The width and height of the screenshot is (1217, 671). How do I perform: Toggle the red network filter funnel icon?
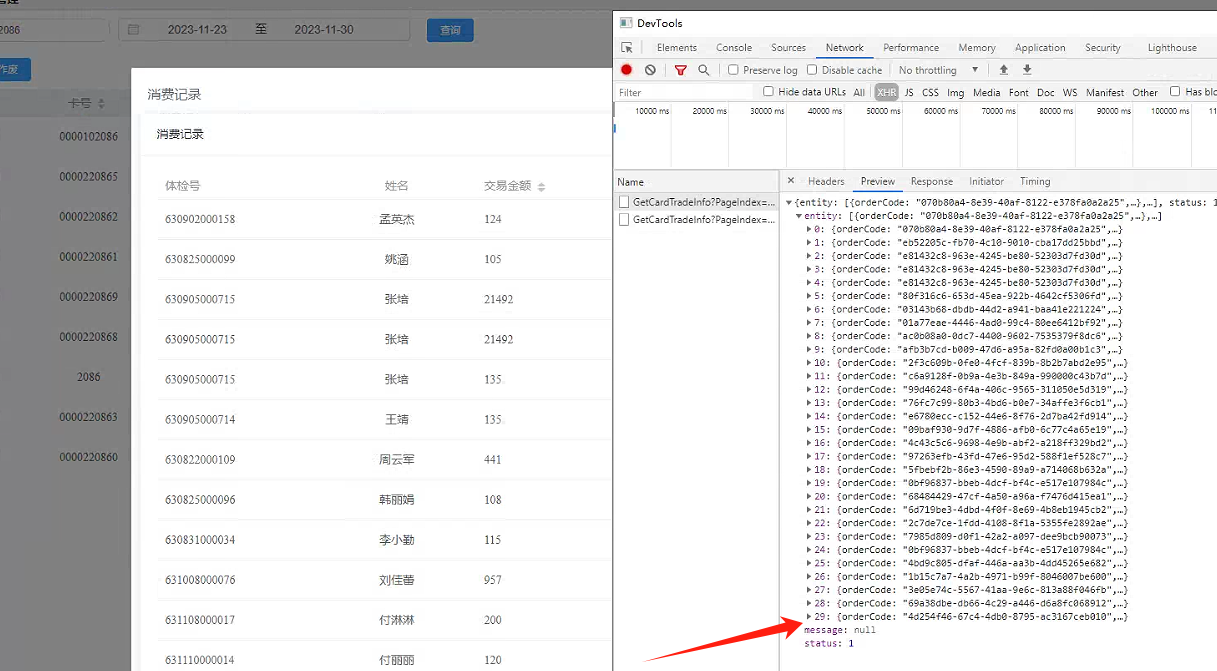point(681,70)
